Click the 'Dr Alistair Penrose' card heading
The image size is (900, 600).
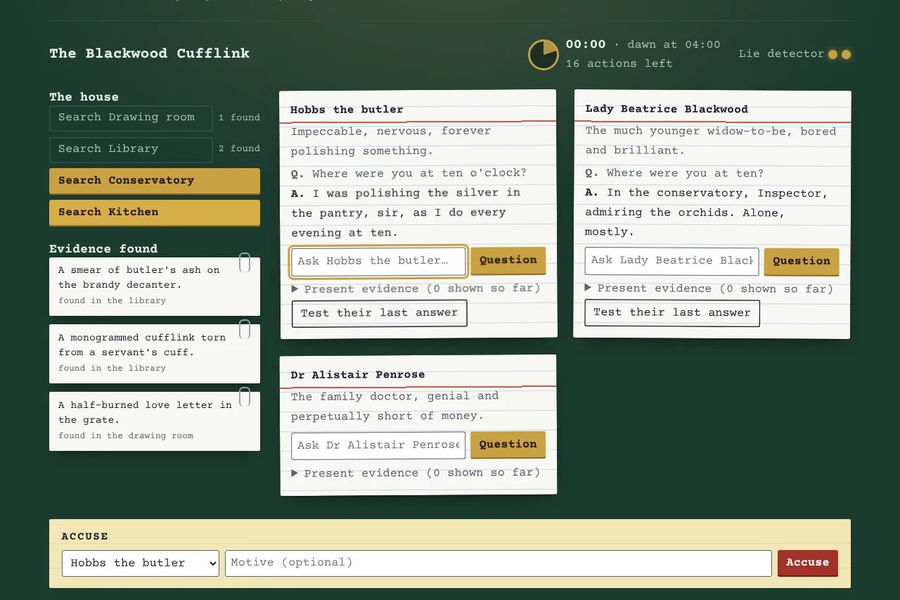358,375
